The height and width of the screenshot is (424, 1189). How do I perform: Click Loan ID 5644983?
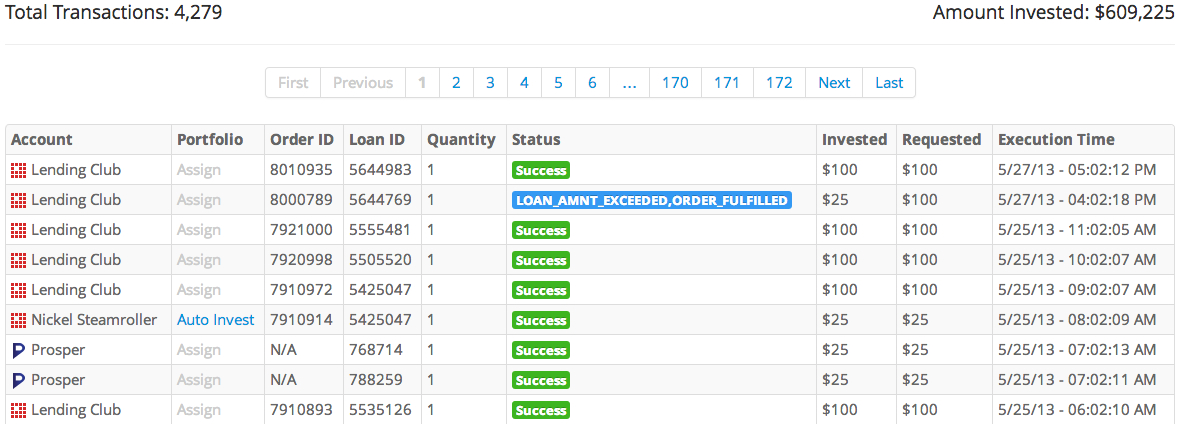coord(380,170)
